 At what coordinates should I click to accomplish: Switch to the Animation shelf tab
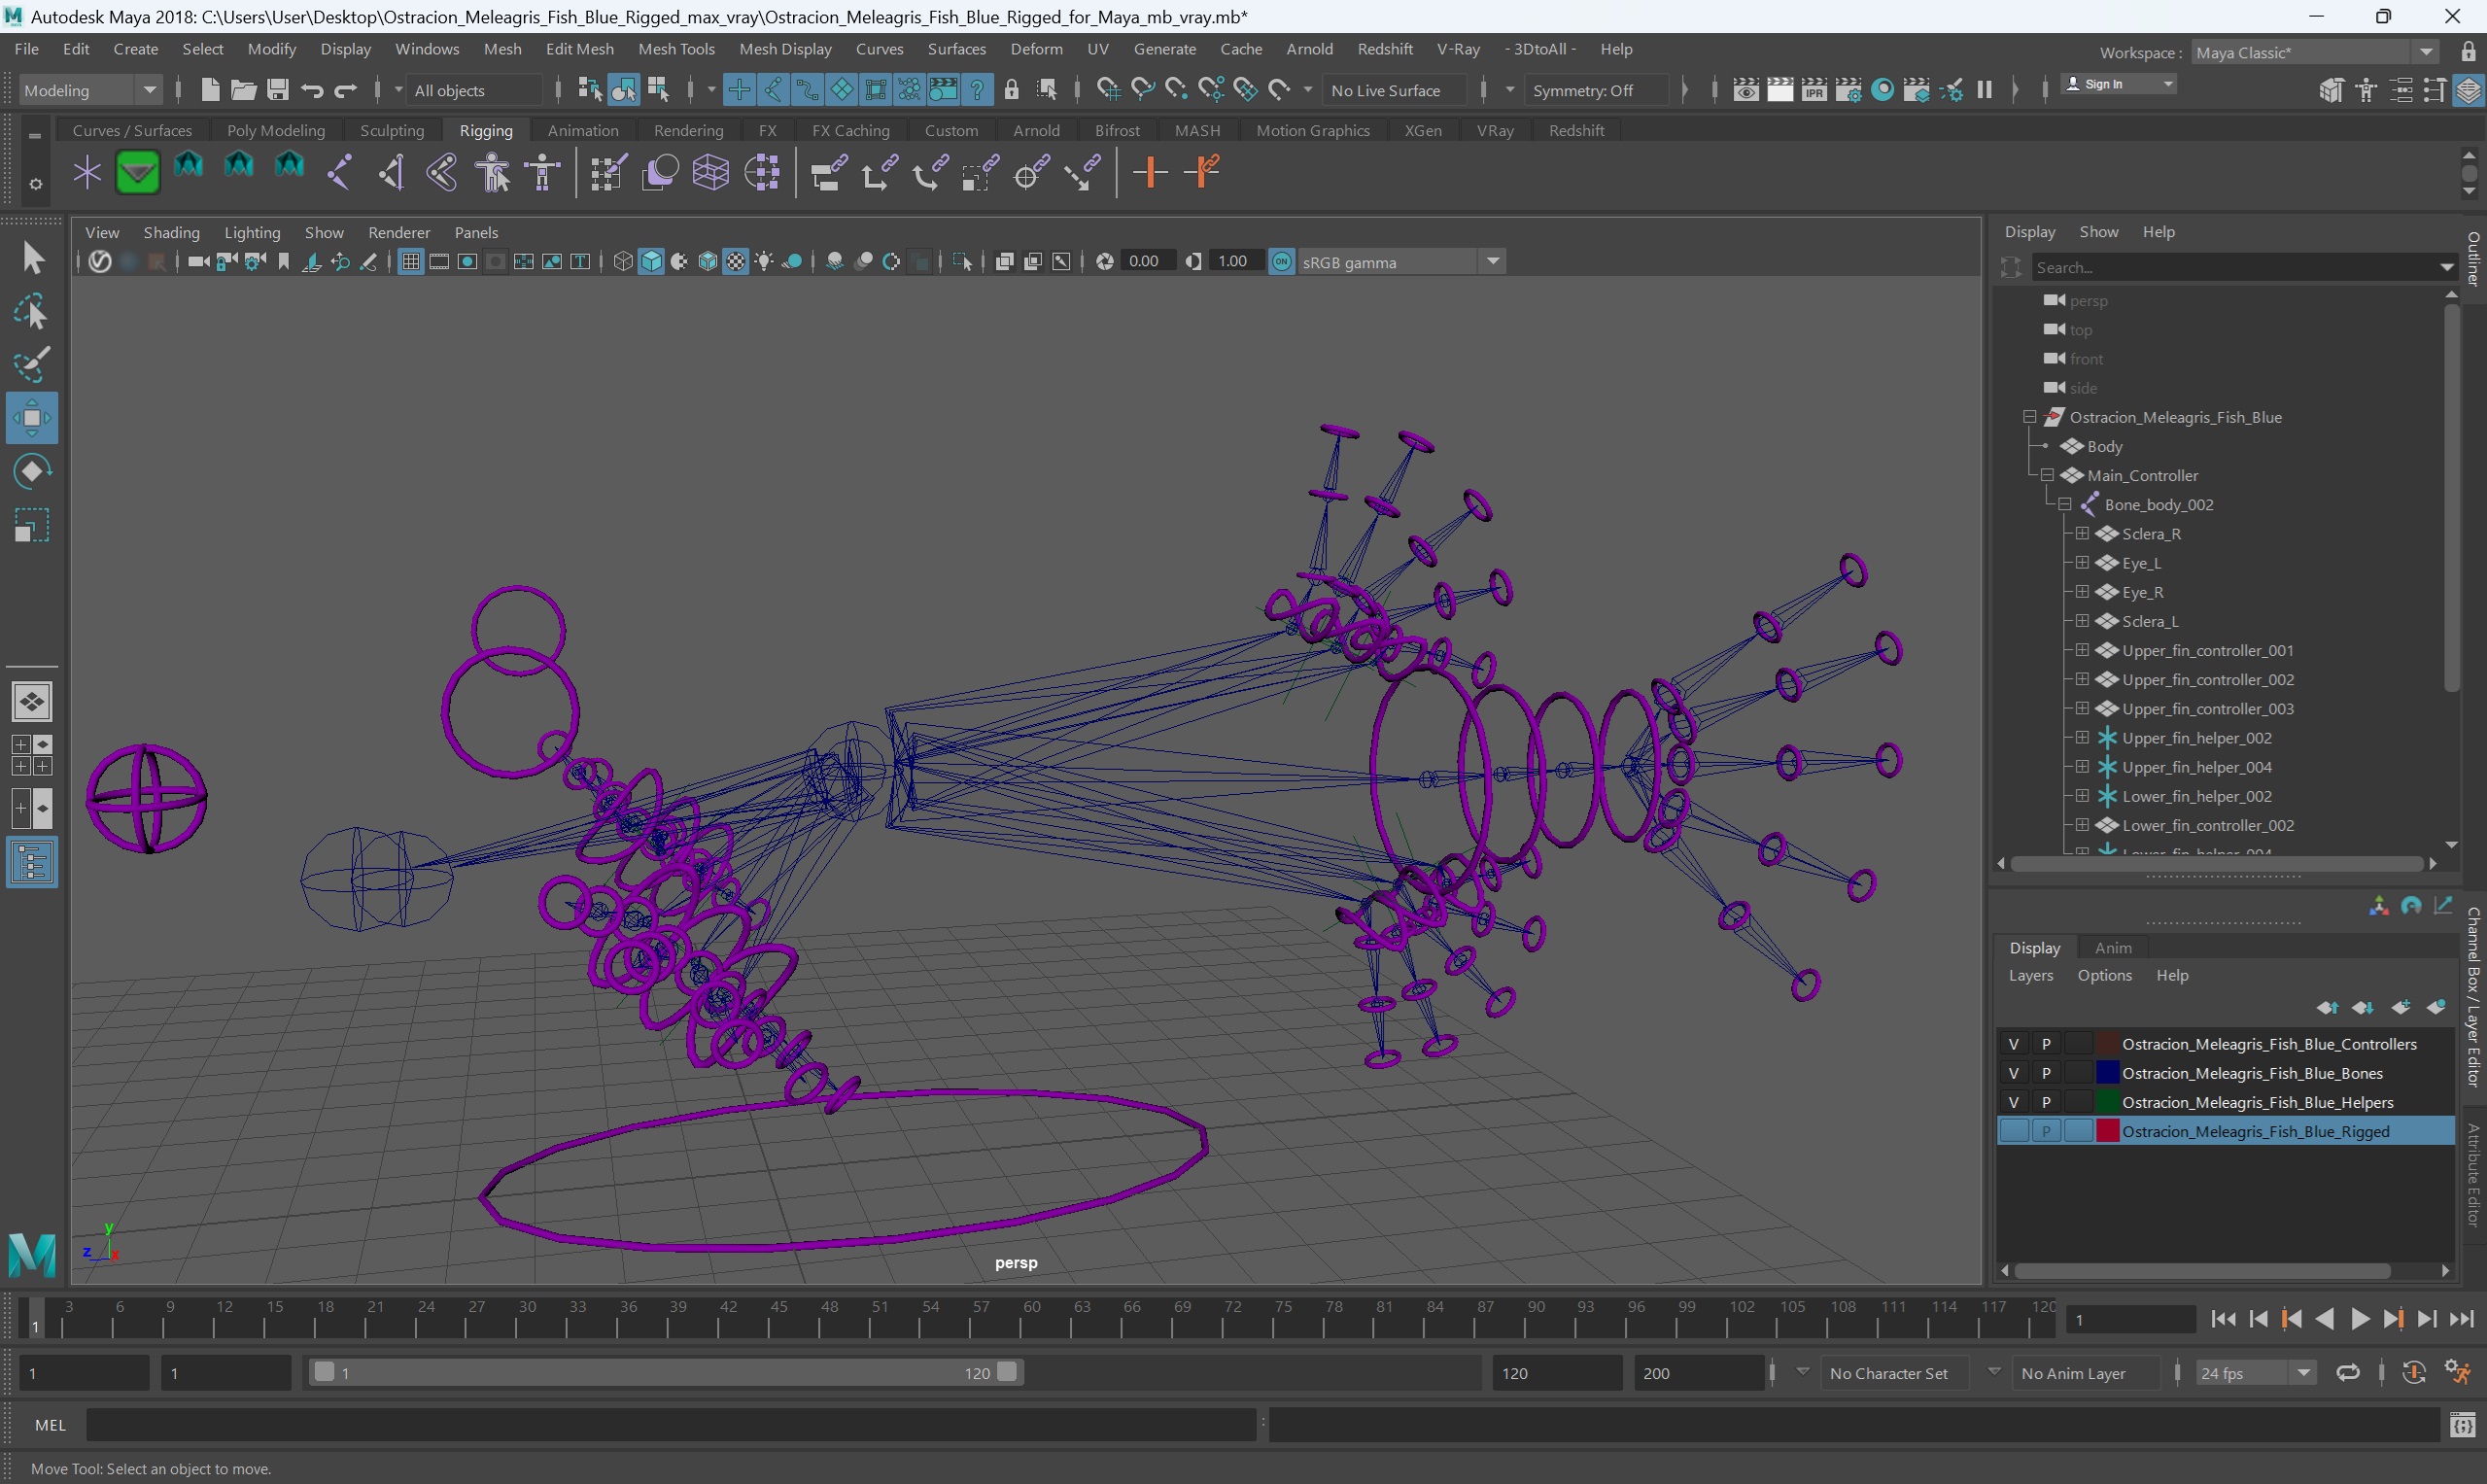583,130
